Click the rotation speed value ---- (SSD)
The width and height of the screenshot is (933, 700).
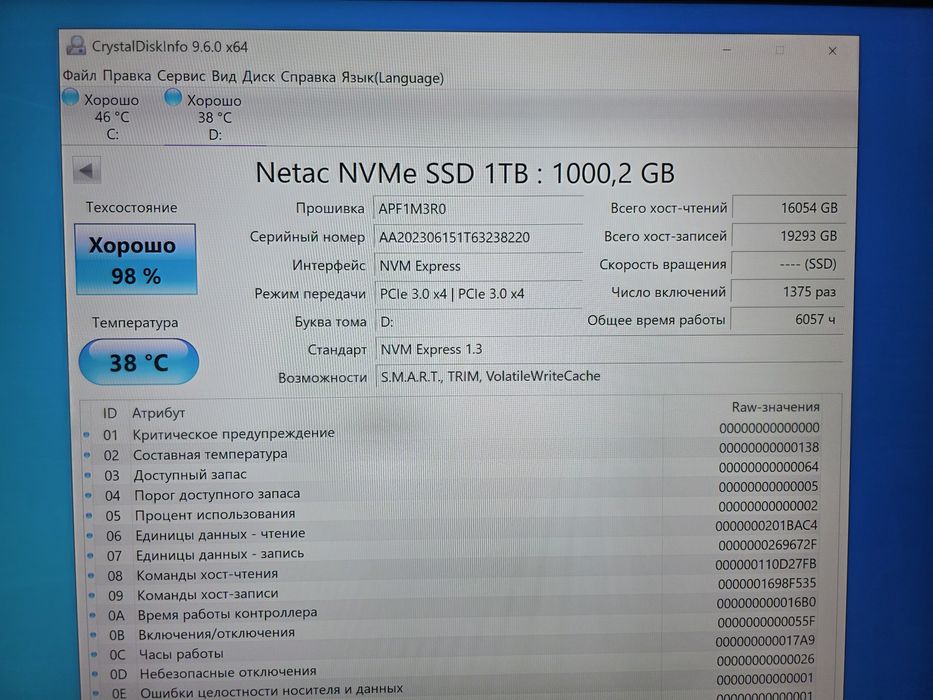click(788, 264)
